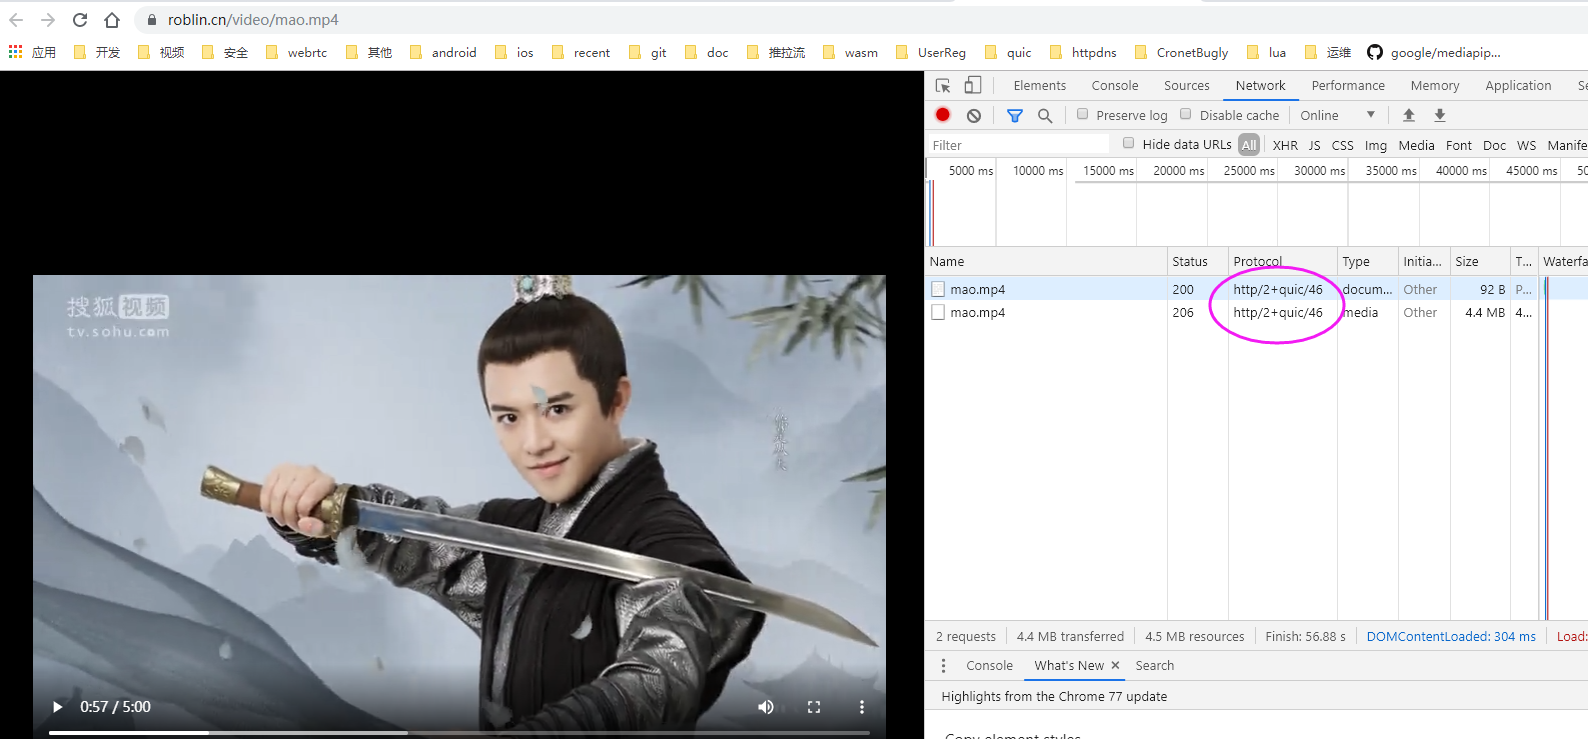Filter requests by Font

tap(1459, 145)
